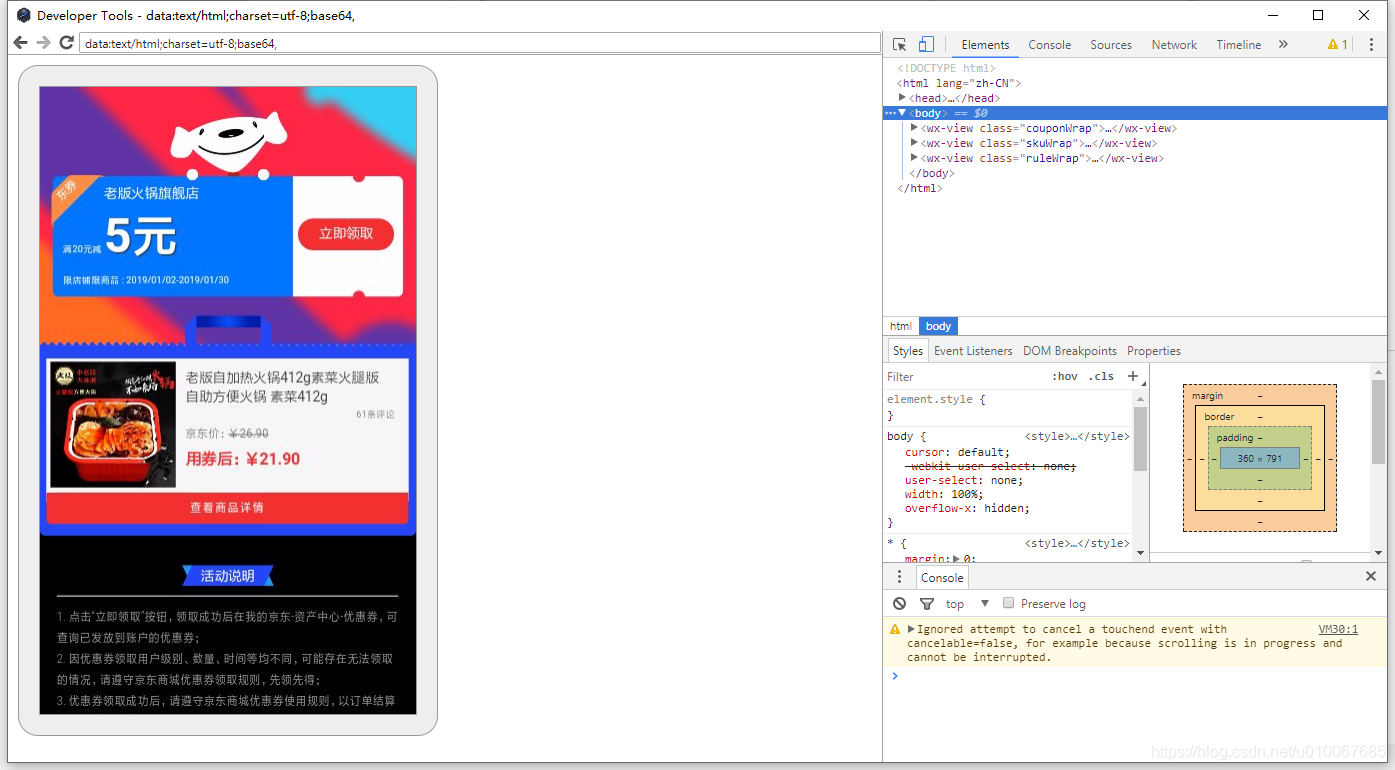Open the DevTools three-dot menu
The height and width of the screenshot is (770, 1395).
[1371, 45]
